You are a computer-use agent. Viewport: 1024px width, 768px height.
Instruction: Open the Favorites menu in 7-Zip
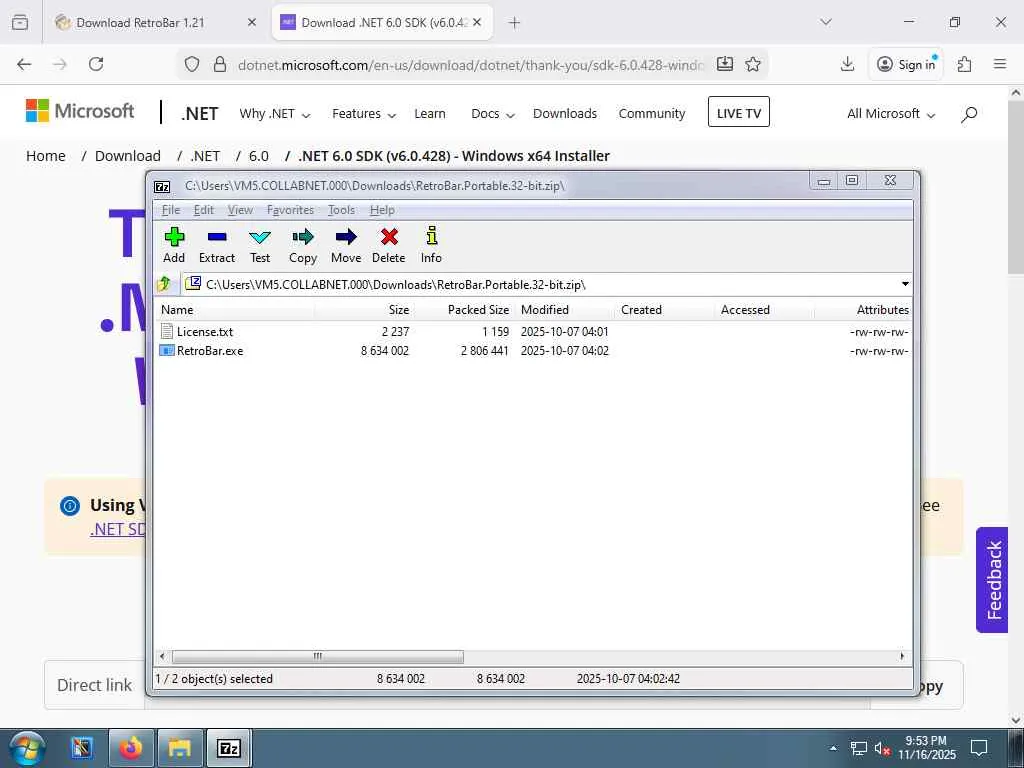pyautogui.click(x=290, y=210)
